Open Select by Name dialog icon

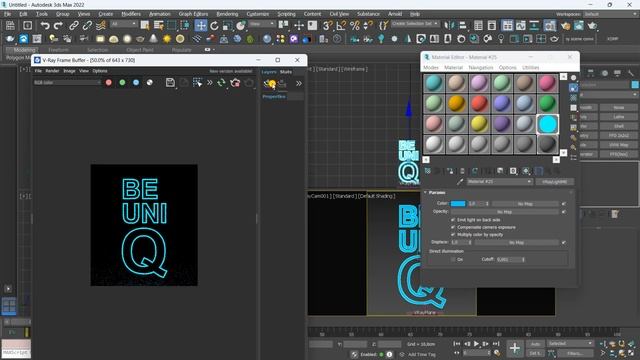(158, 26)
